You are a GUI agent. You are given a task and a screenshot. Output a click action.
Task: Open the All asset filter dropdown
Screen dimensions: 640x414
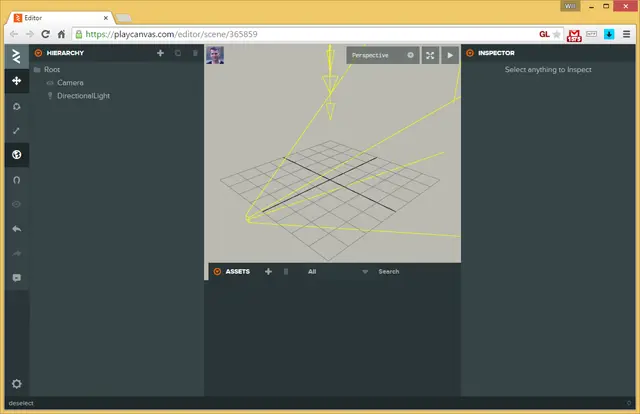pos(338,272)
